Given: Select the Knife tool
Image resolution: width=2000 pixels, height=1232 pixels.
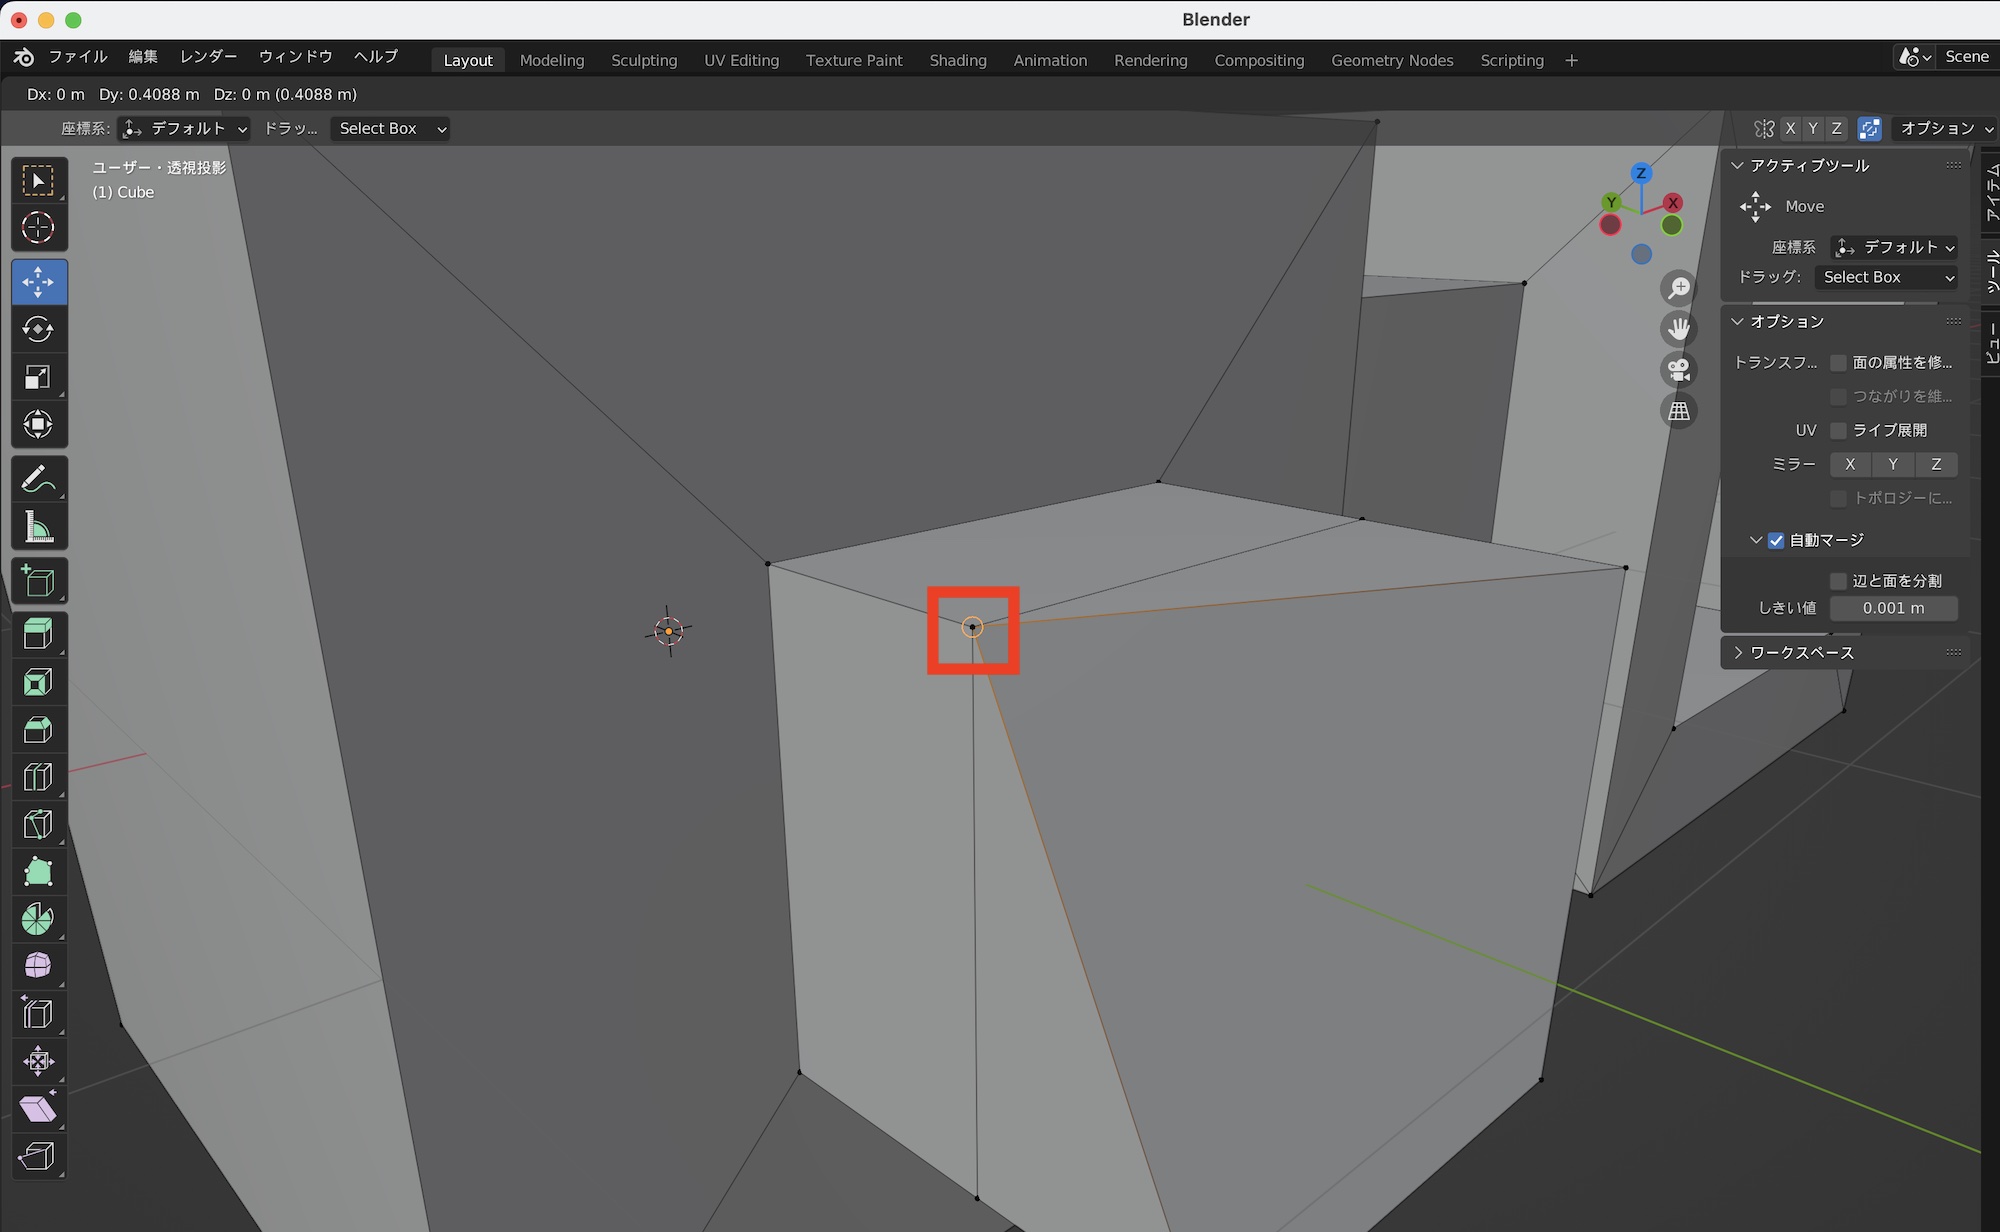Looking at the screenshot, I should 38,825.
